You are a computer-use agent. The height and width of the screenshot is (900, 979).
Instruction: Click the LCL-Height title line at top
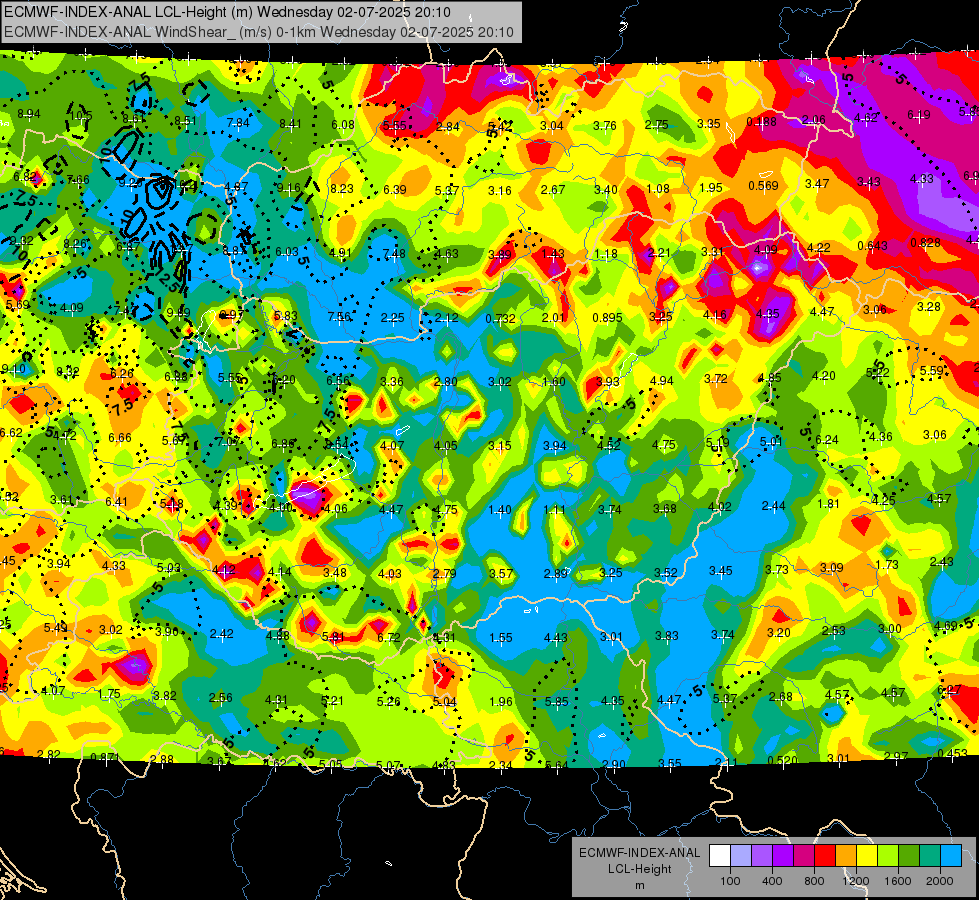(x=227, y=12)
